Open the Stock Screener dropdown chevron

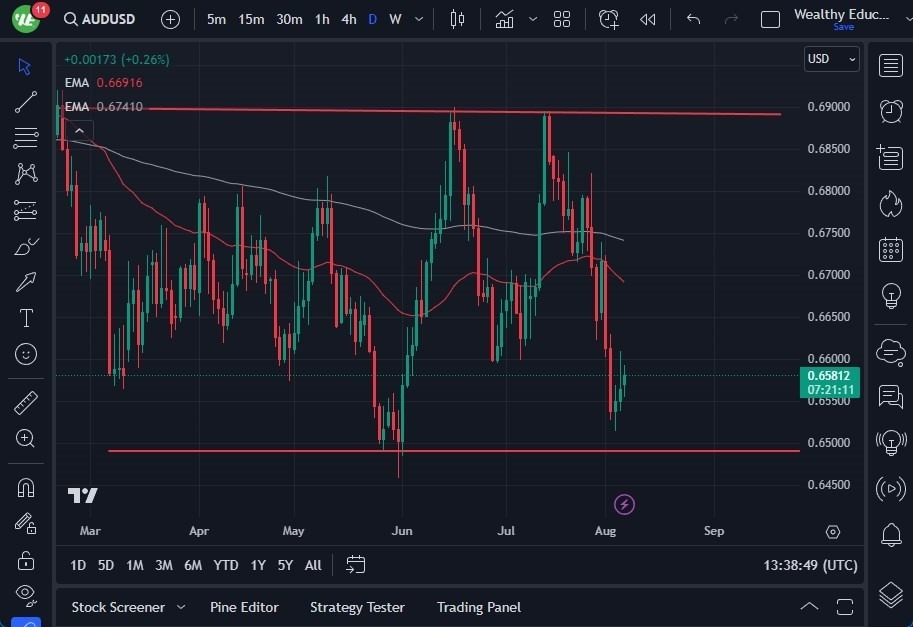(x=181, y=607)
